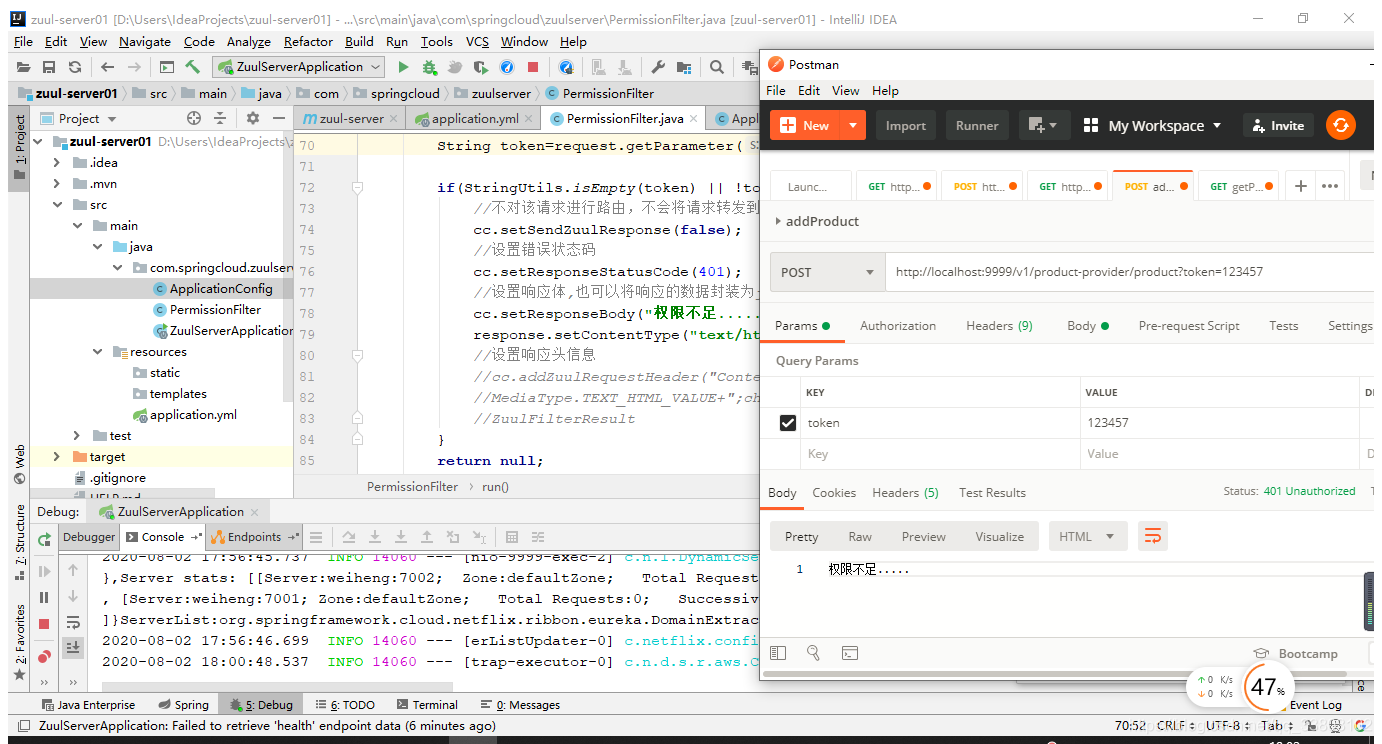Toggle Postman sidebar icon at bottom left

coord(778,653)
